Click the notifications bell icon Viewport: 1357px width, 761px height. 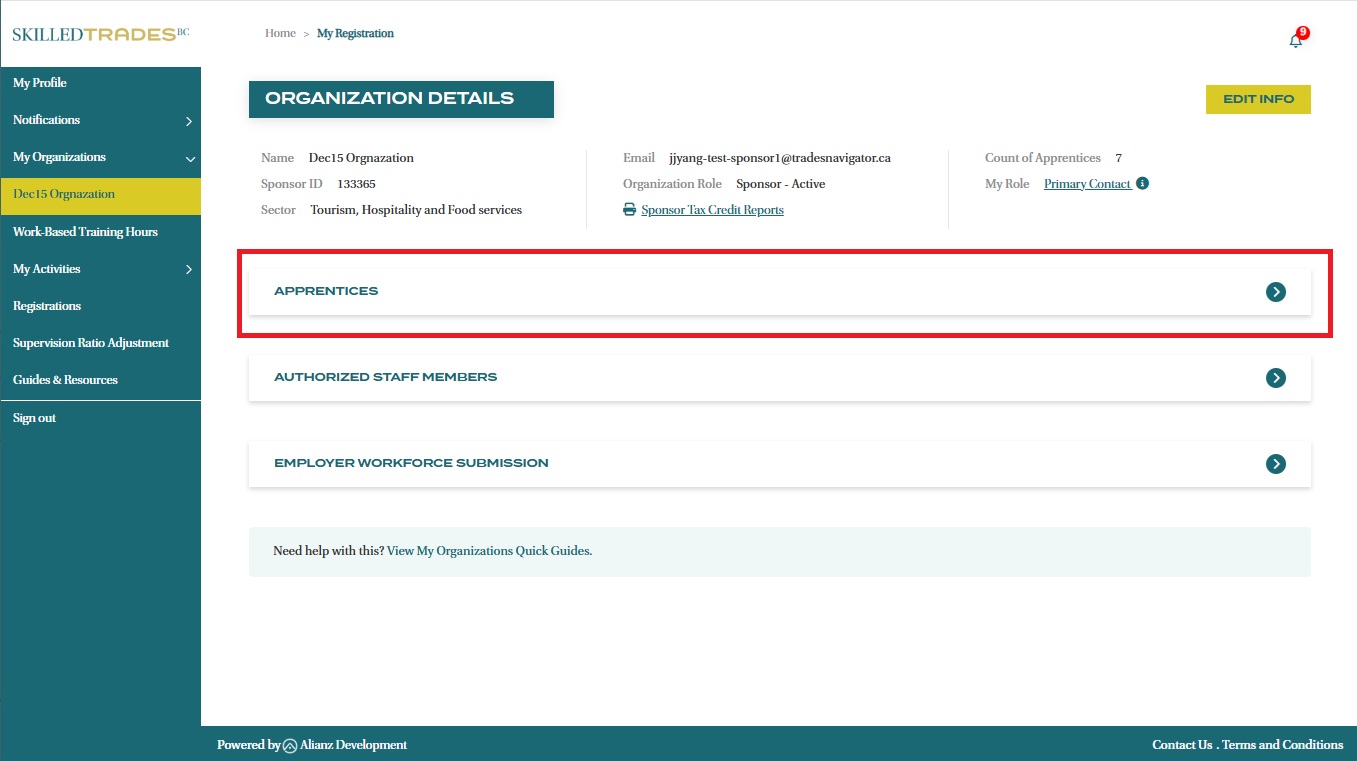pos(1296,40)
